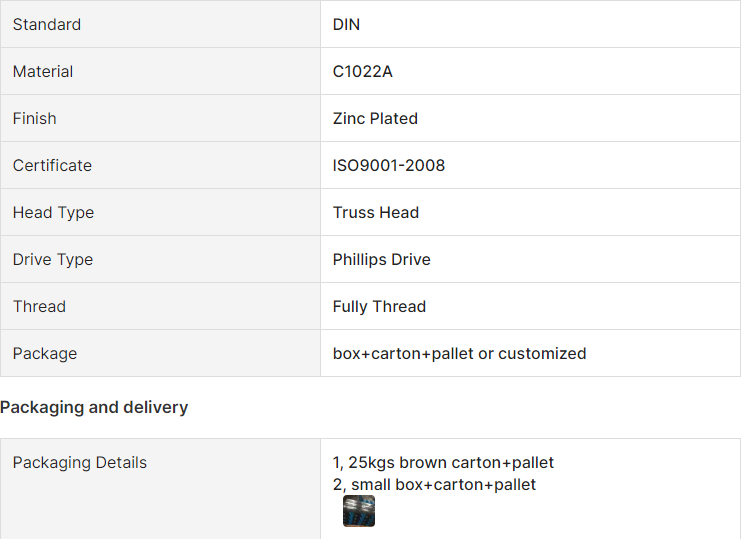Image resolution: width=742 pixels, height=539 pixels.
Task: Select the Head Type label
Action: [53, 212]
